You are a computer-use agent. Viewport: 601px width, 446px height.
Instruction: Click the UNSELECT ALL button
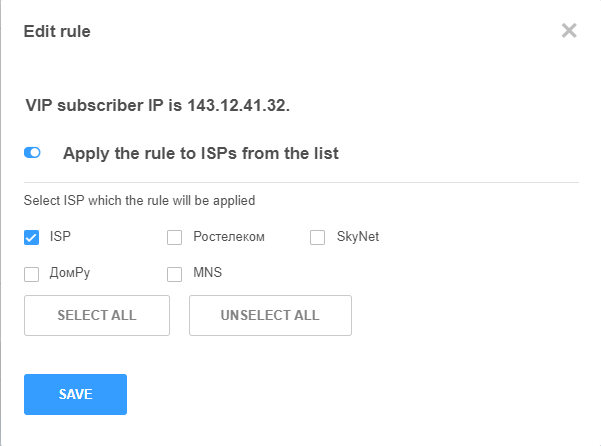click(270, 315)
